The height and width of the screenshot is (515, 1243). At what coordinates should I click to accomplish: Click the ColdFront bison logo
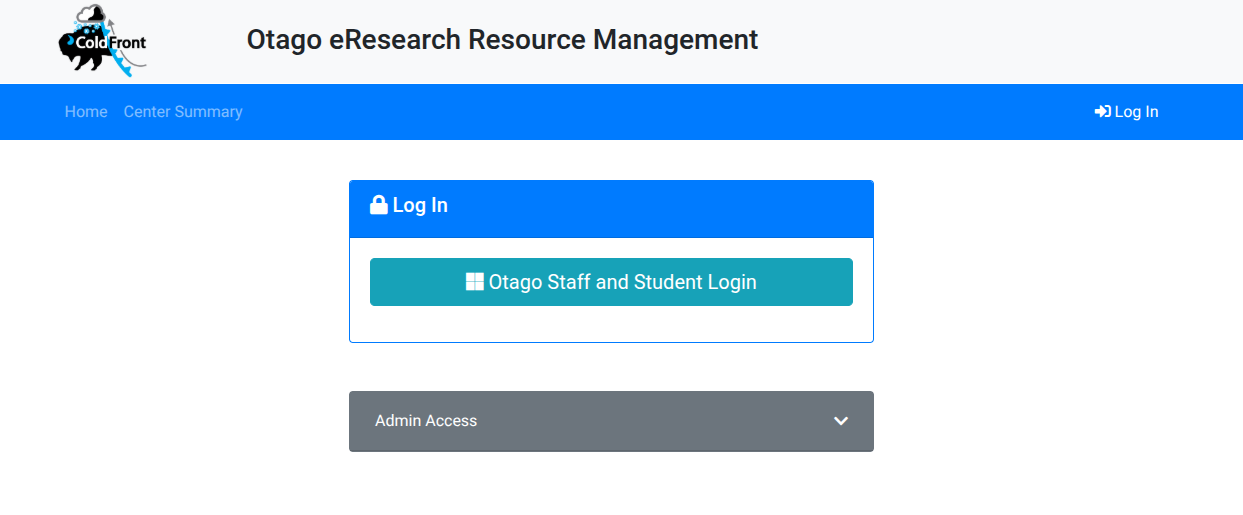pyautogui.click(x=103, y=41)
